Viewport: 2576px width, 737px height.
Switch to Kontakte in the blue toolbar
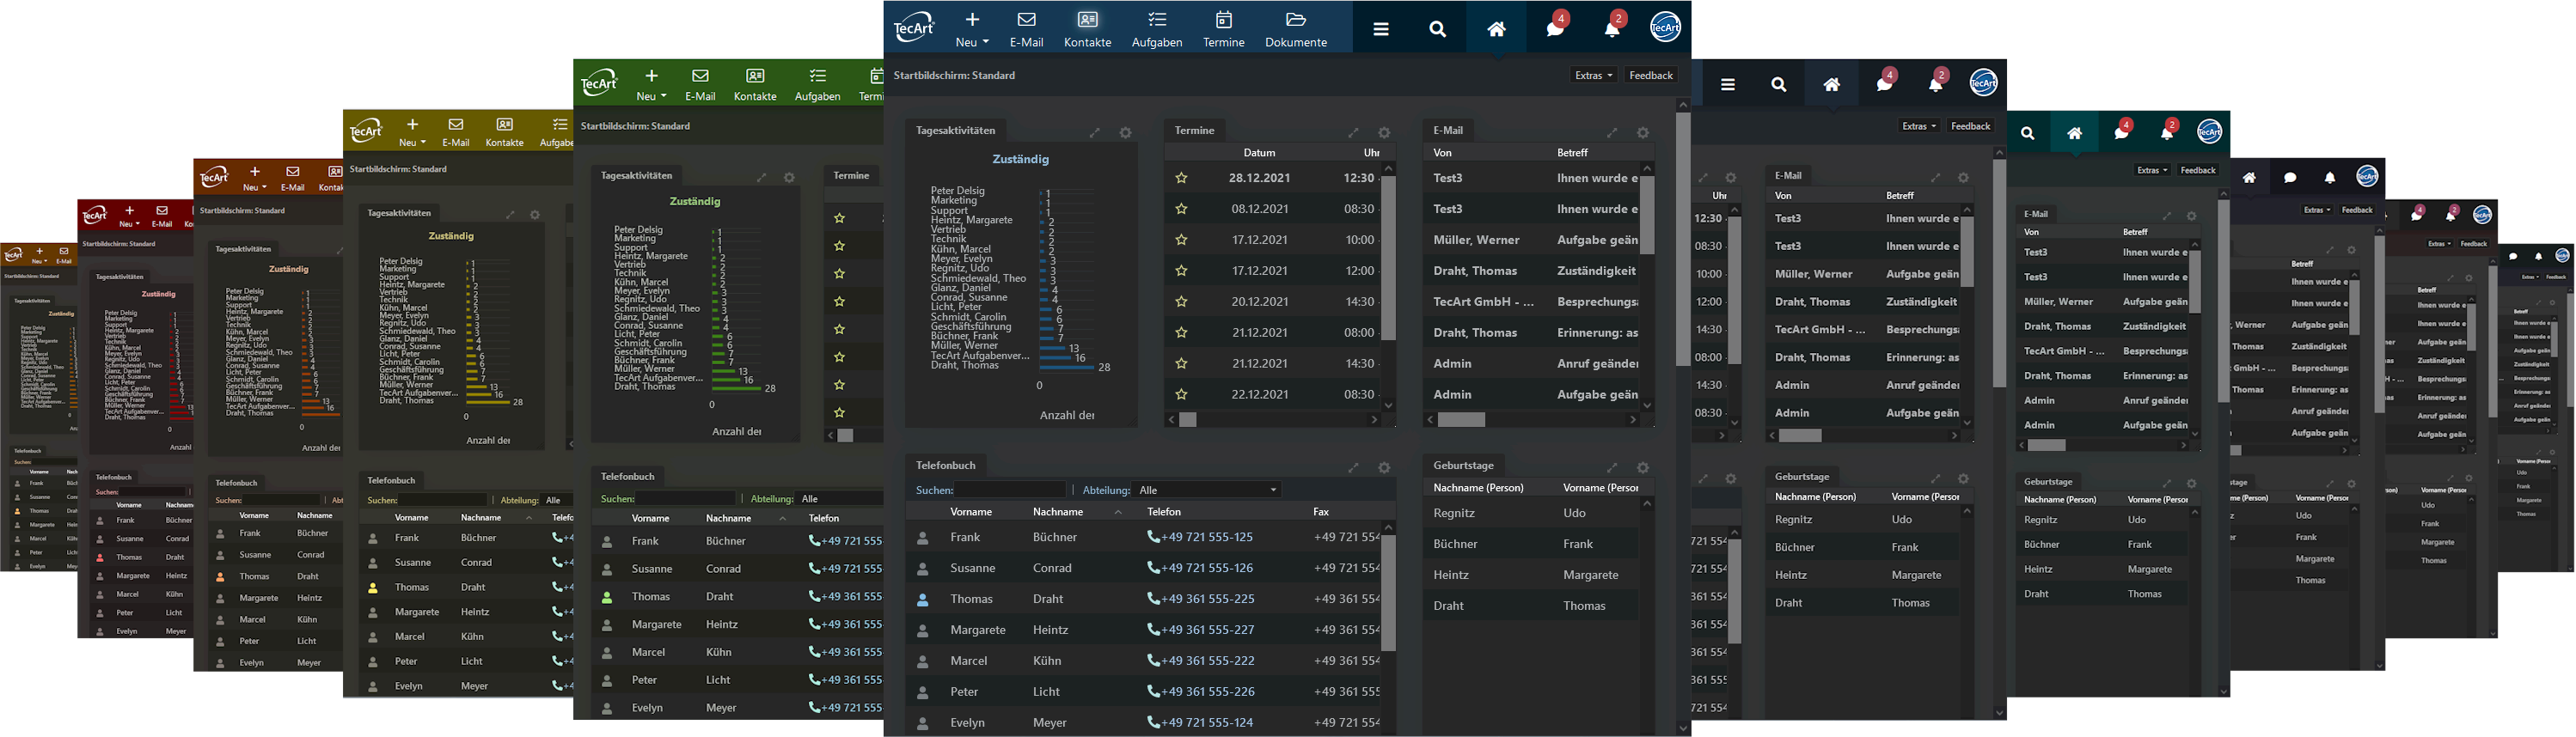point(1087,29)
